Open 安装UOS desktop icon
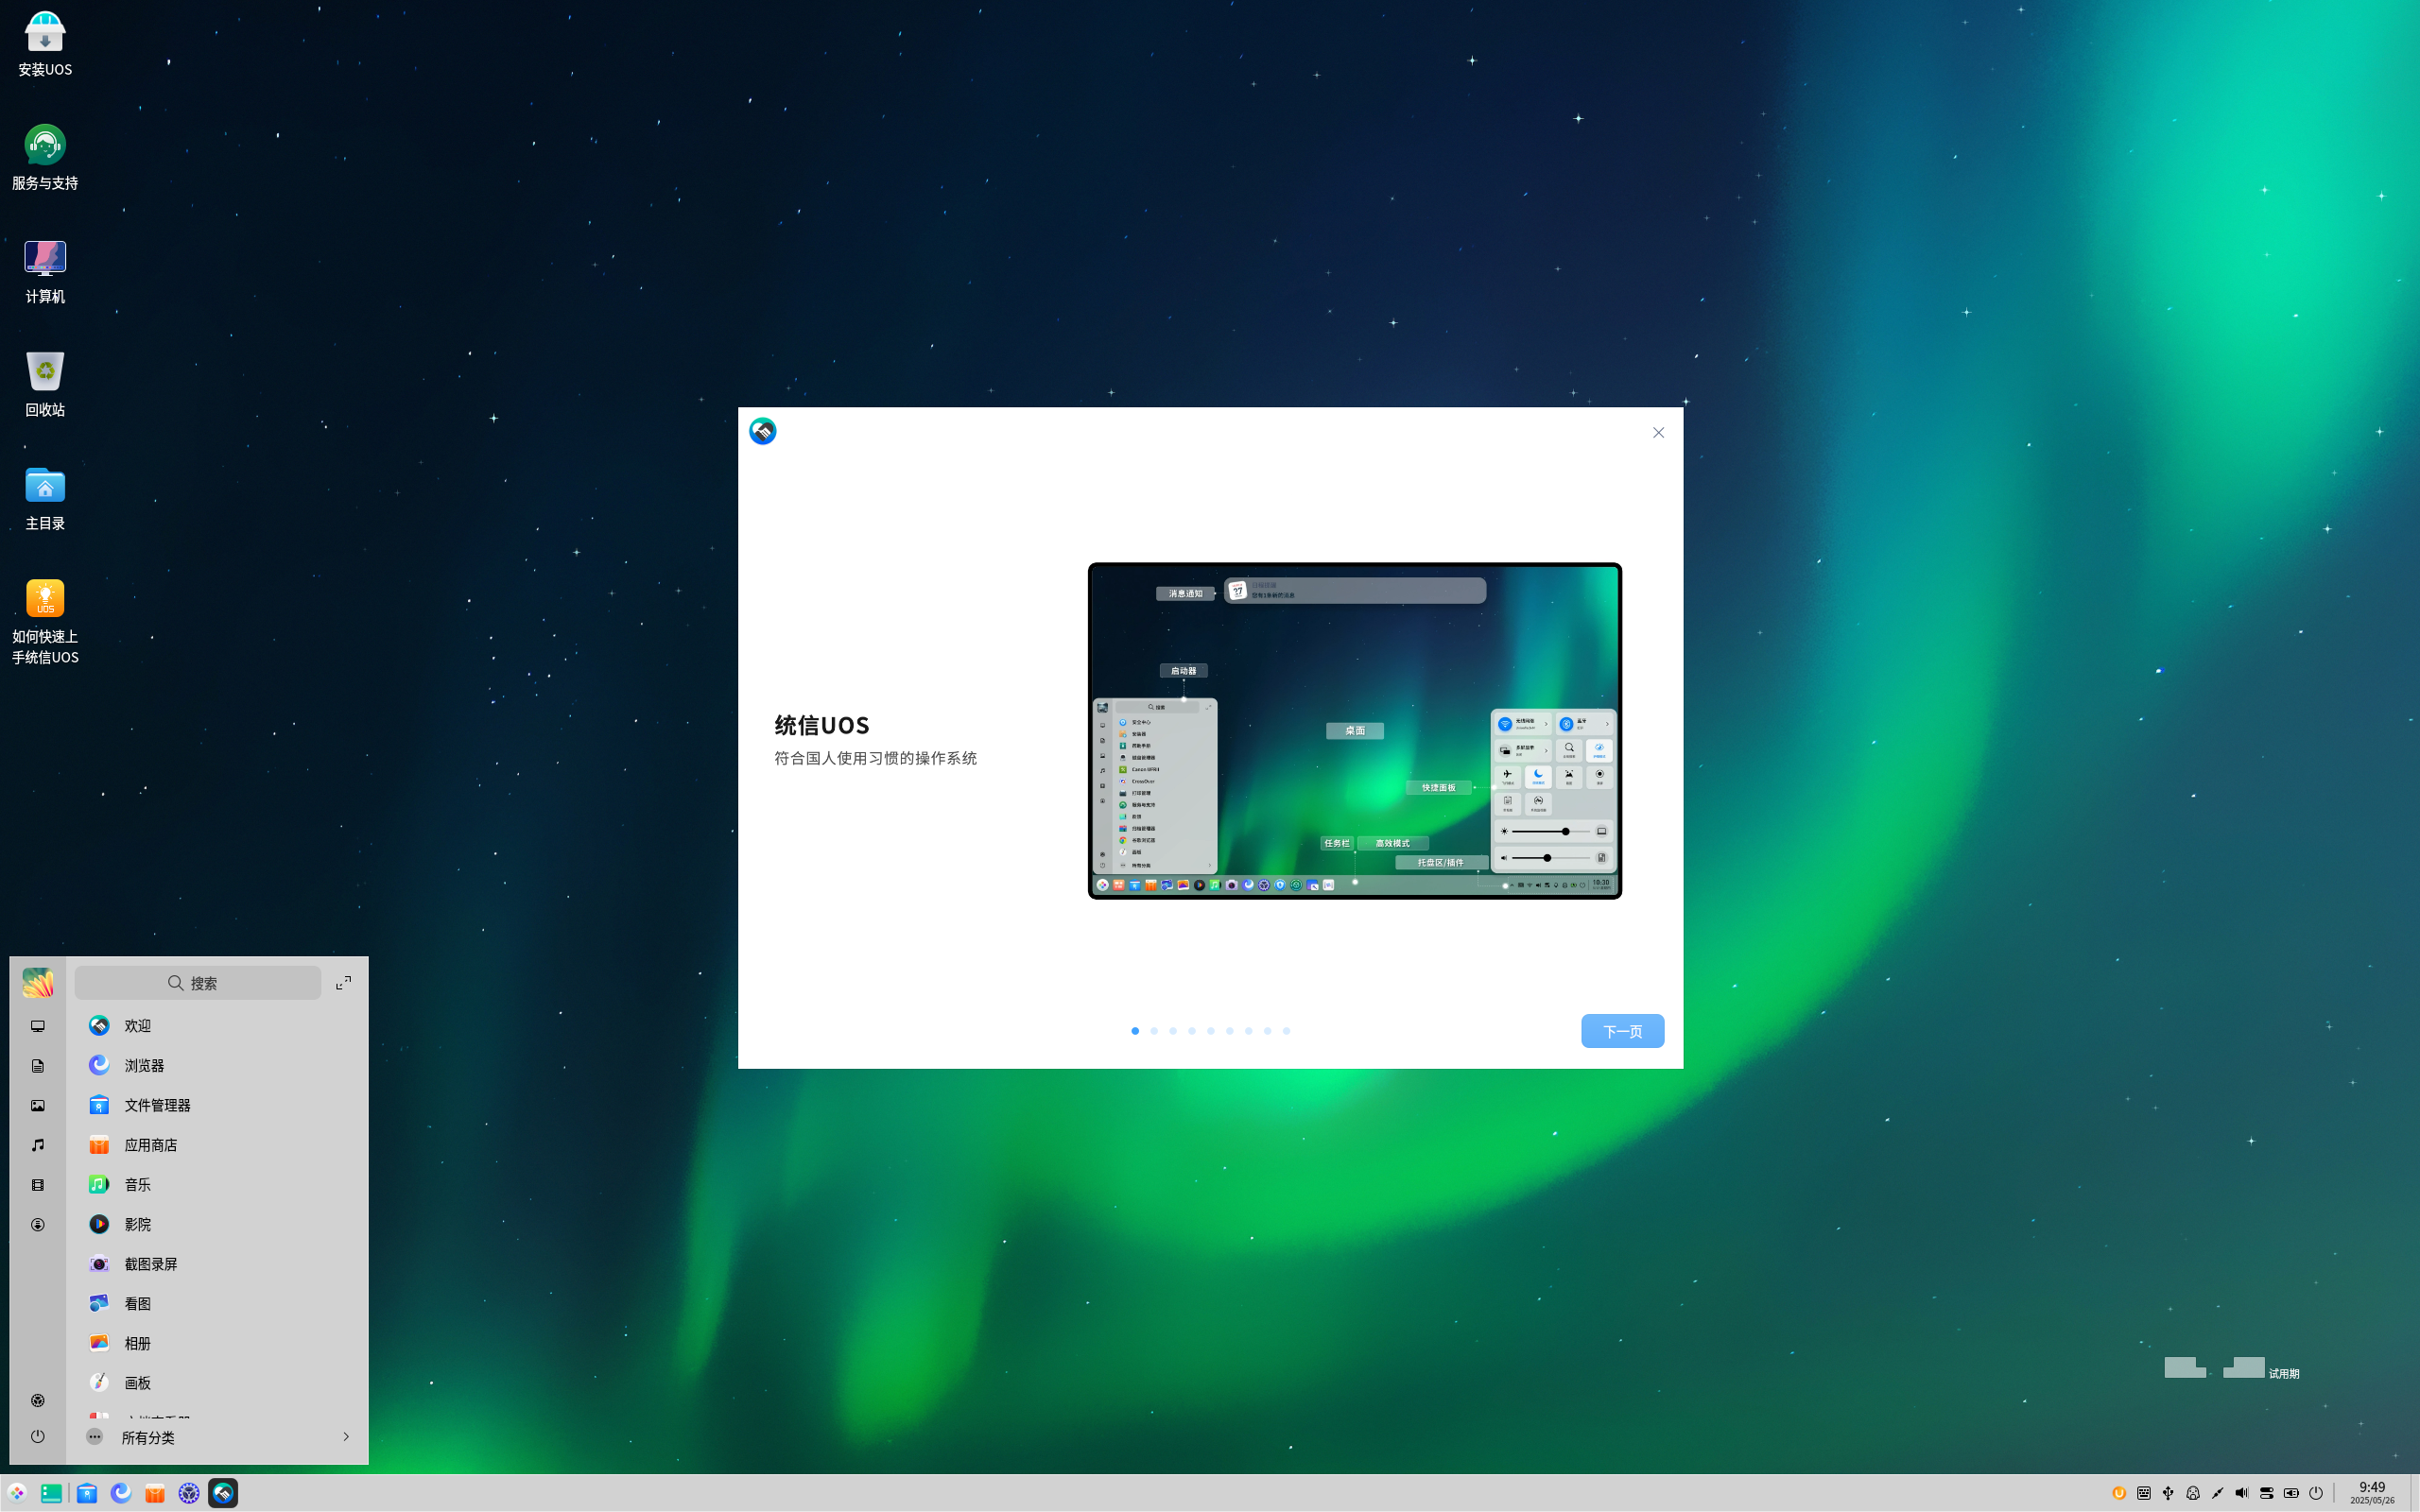This screenshot has height=1512, width=2420. (x=45, y=44)
